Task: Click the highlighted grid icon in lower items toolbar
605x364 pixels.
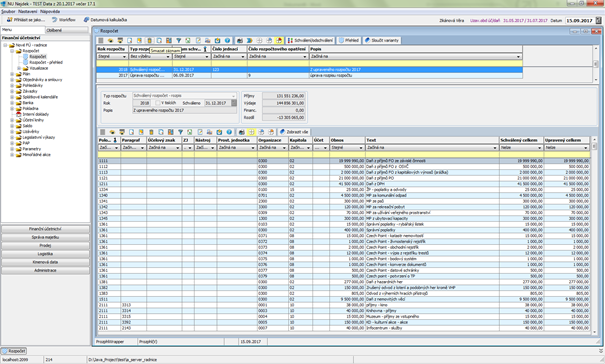Action: (251, 132)
